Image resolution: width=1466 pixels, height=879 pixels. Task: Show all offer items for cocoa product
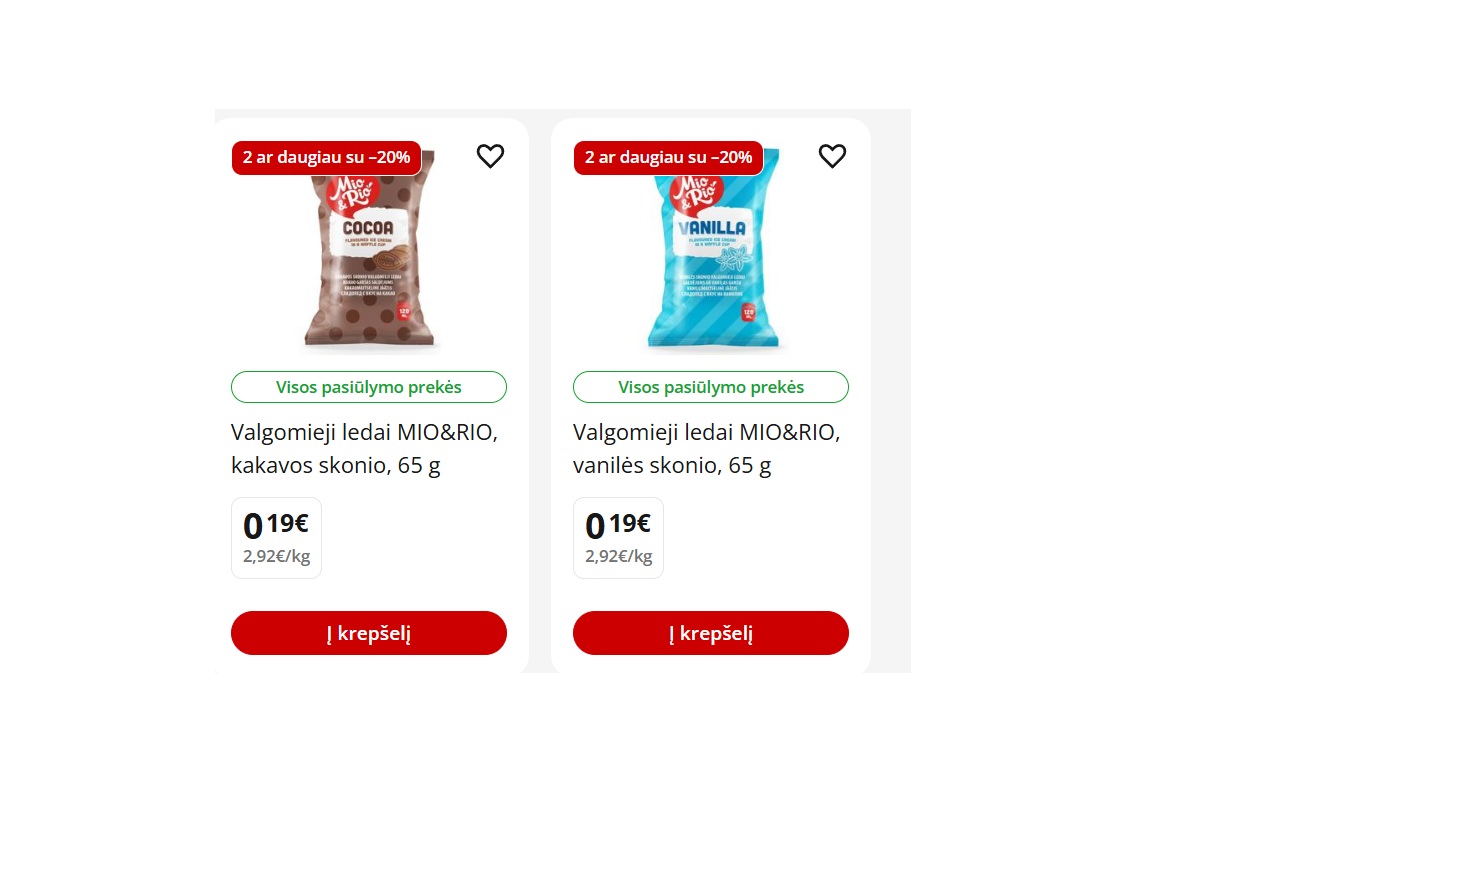(369, 387)
